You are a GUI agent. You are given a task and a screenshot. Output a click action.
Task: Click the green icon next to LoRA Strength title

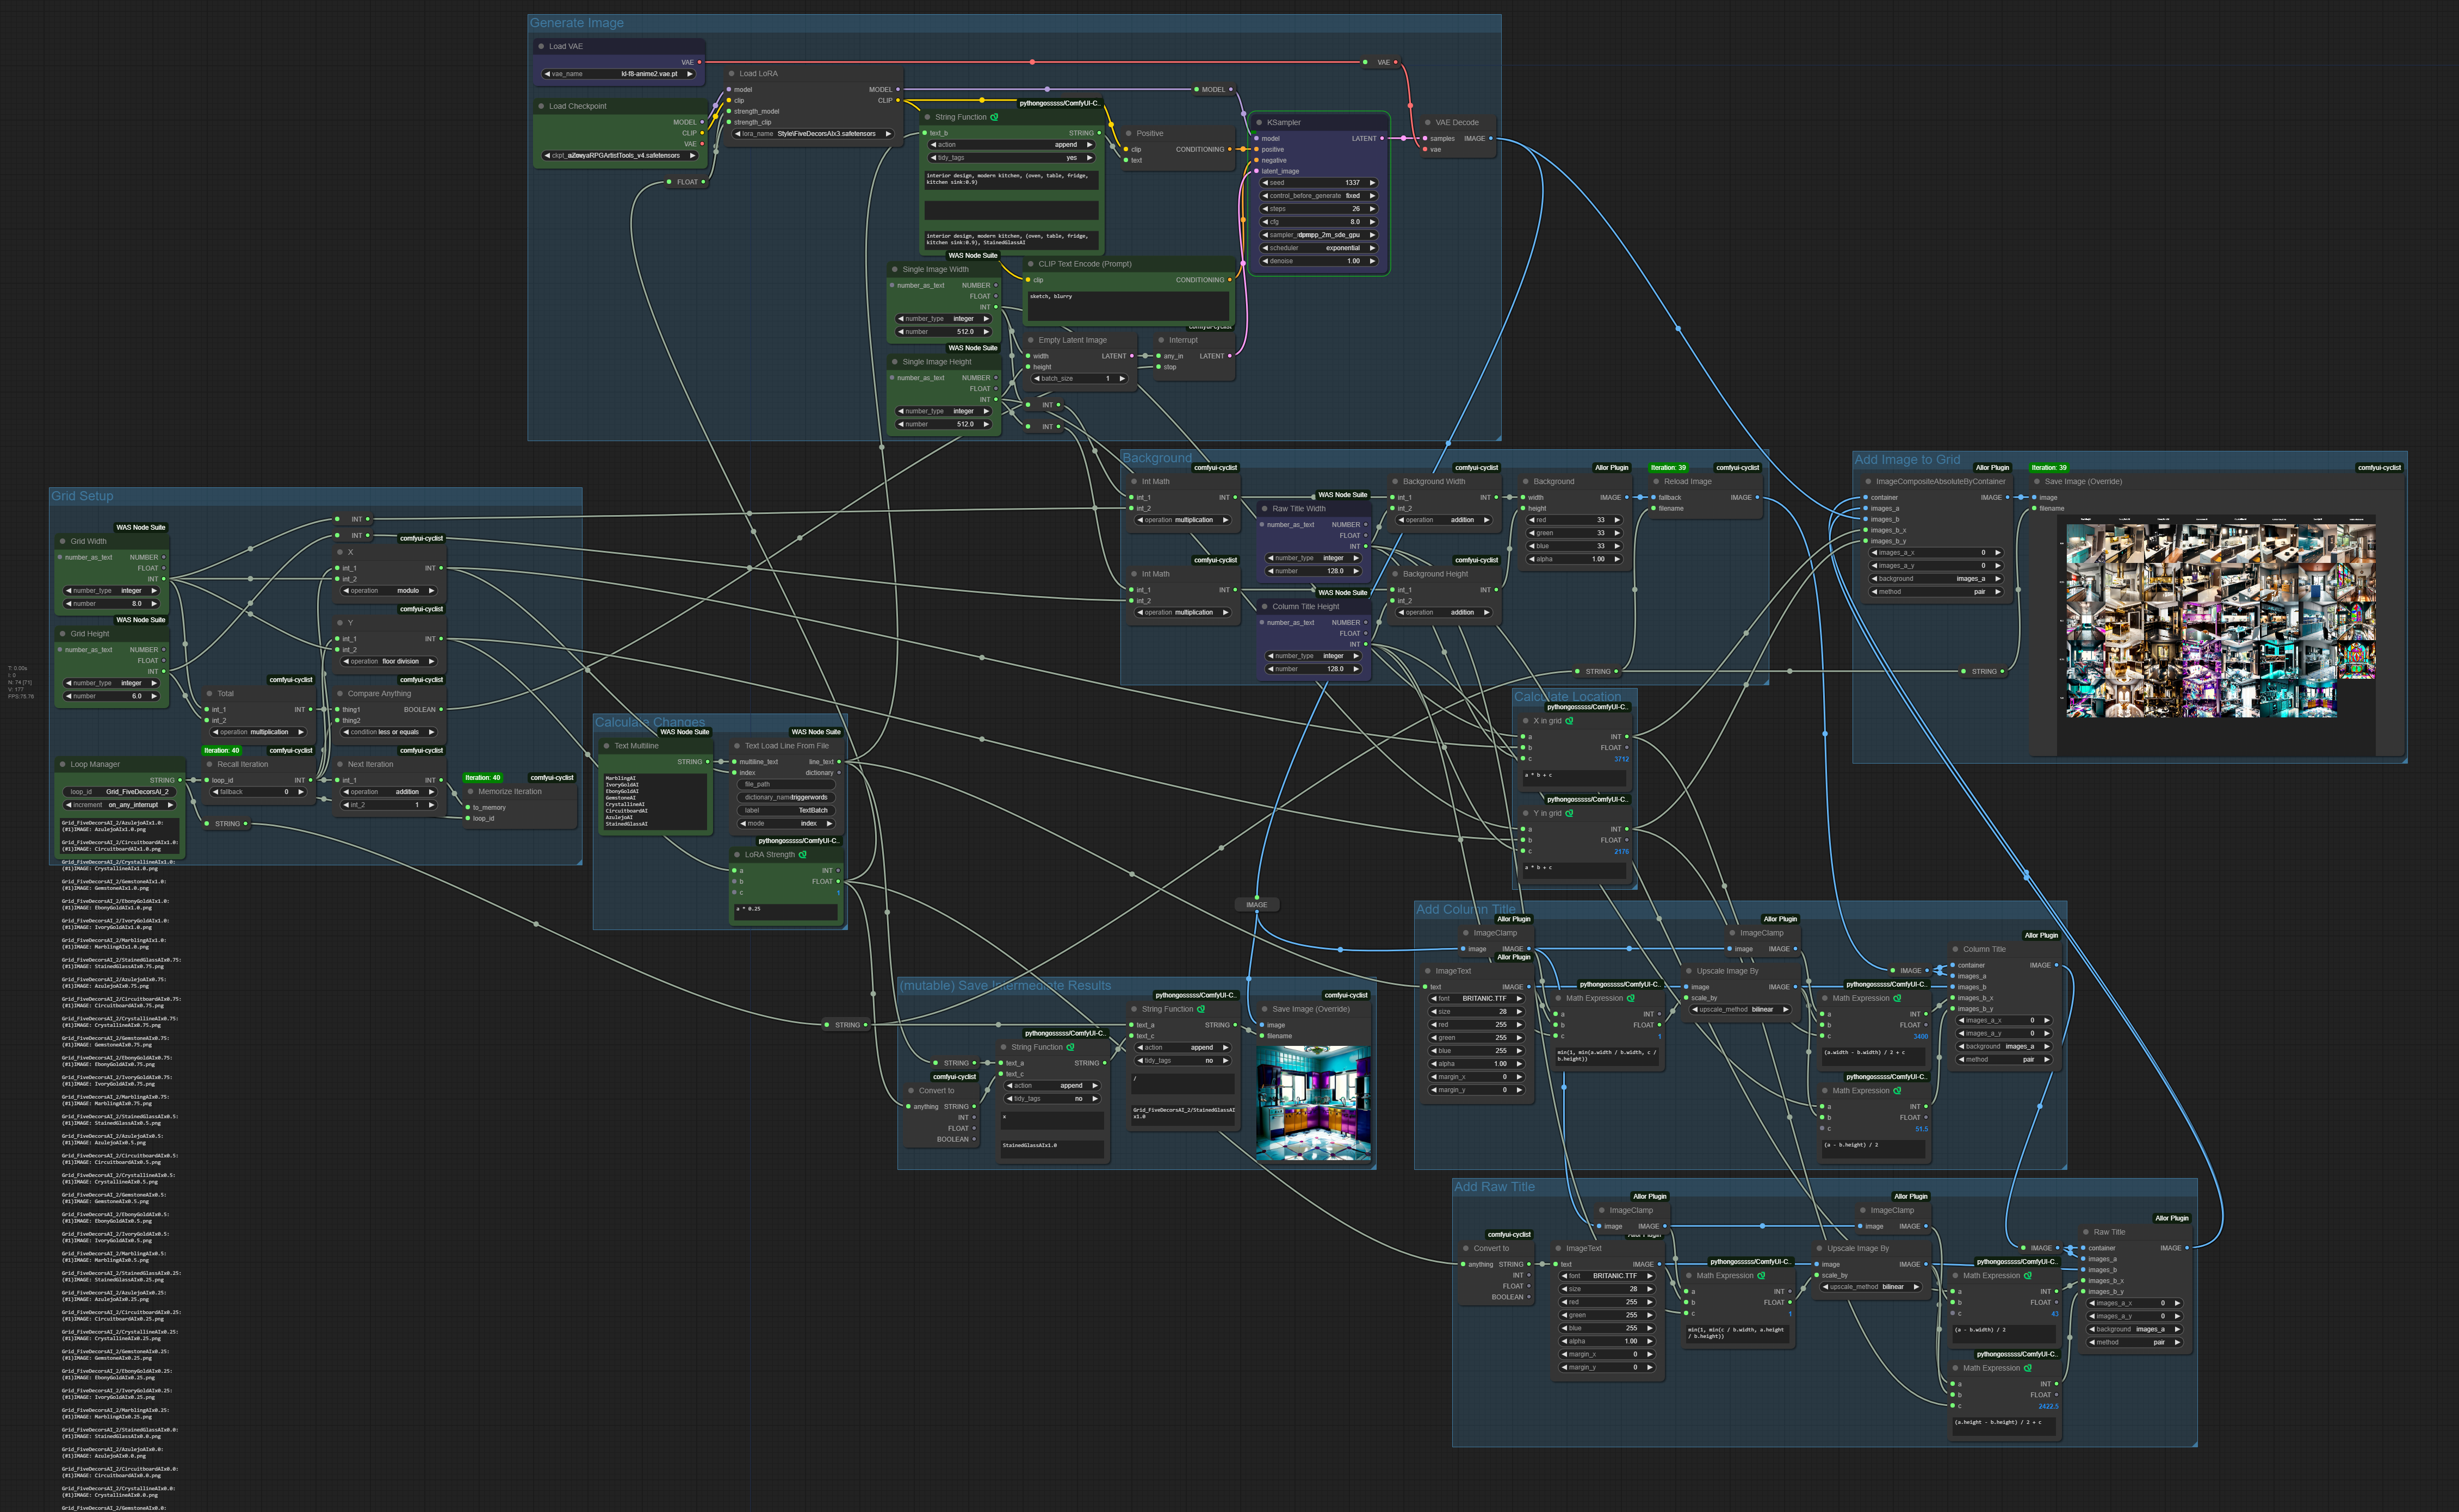coord(802,855)
